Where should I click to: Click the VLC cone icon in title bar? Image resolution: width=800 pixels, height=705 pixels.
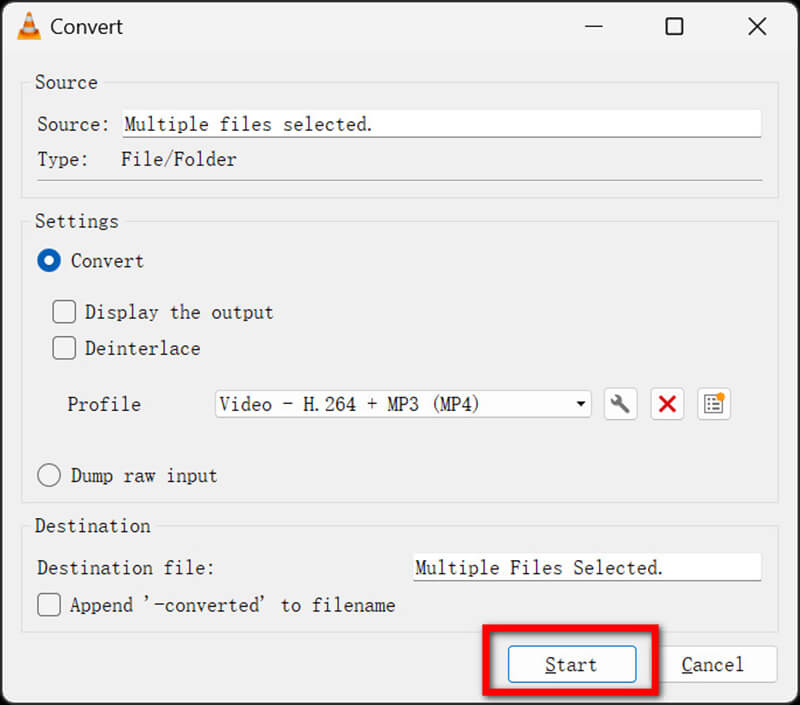(x=29, y=26)
